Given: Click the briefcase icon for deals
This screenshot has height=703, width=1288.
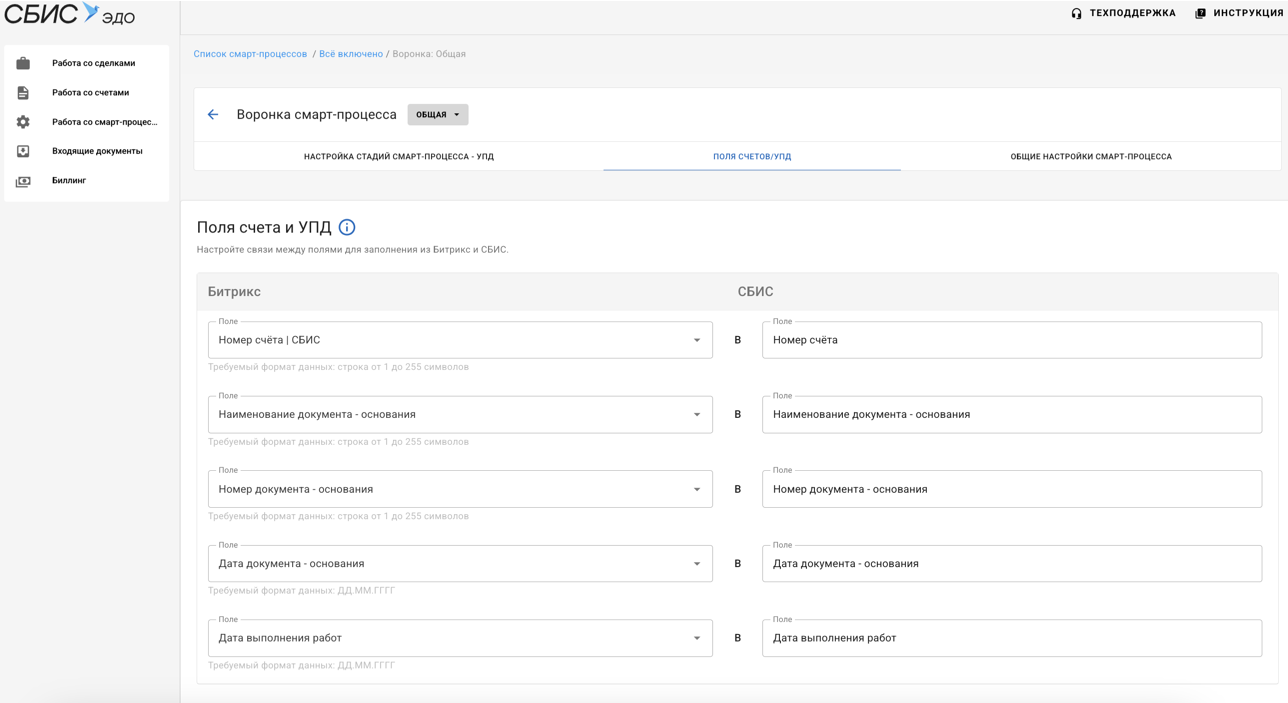Looking at the screenshot, I should click(23, 63).
